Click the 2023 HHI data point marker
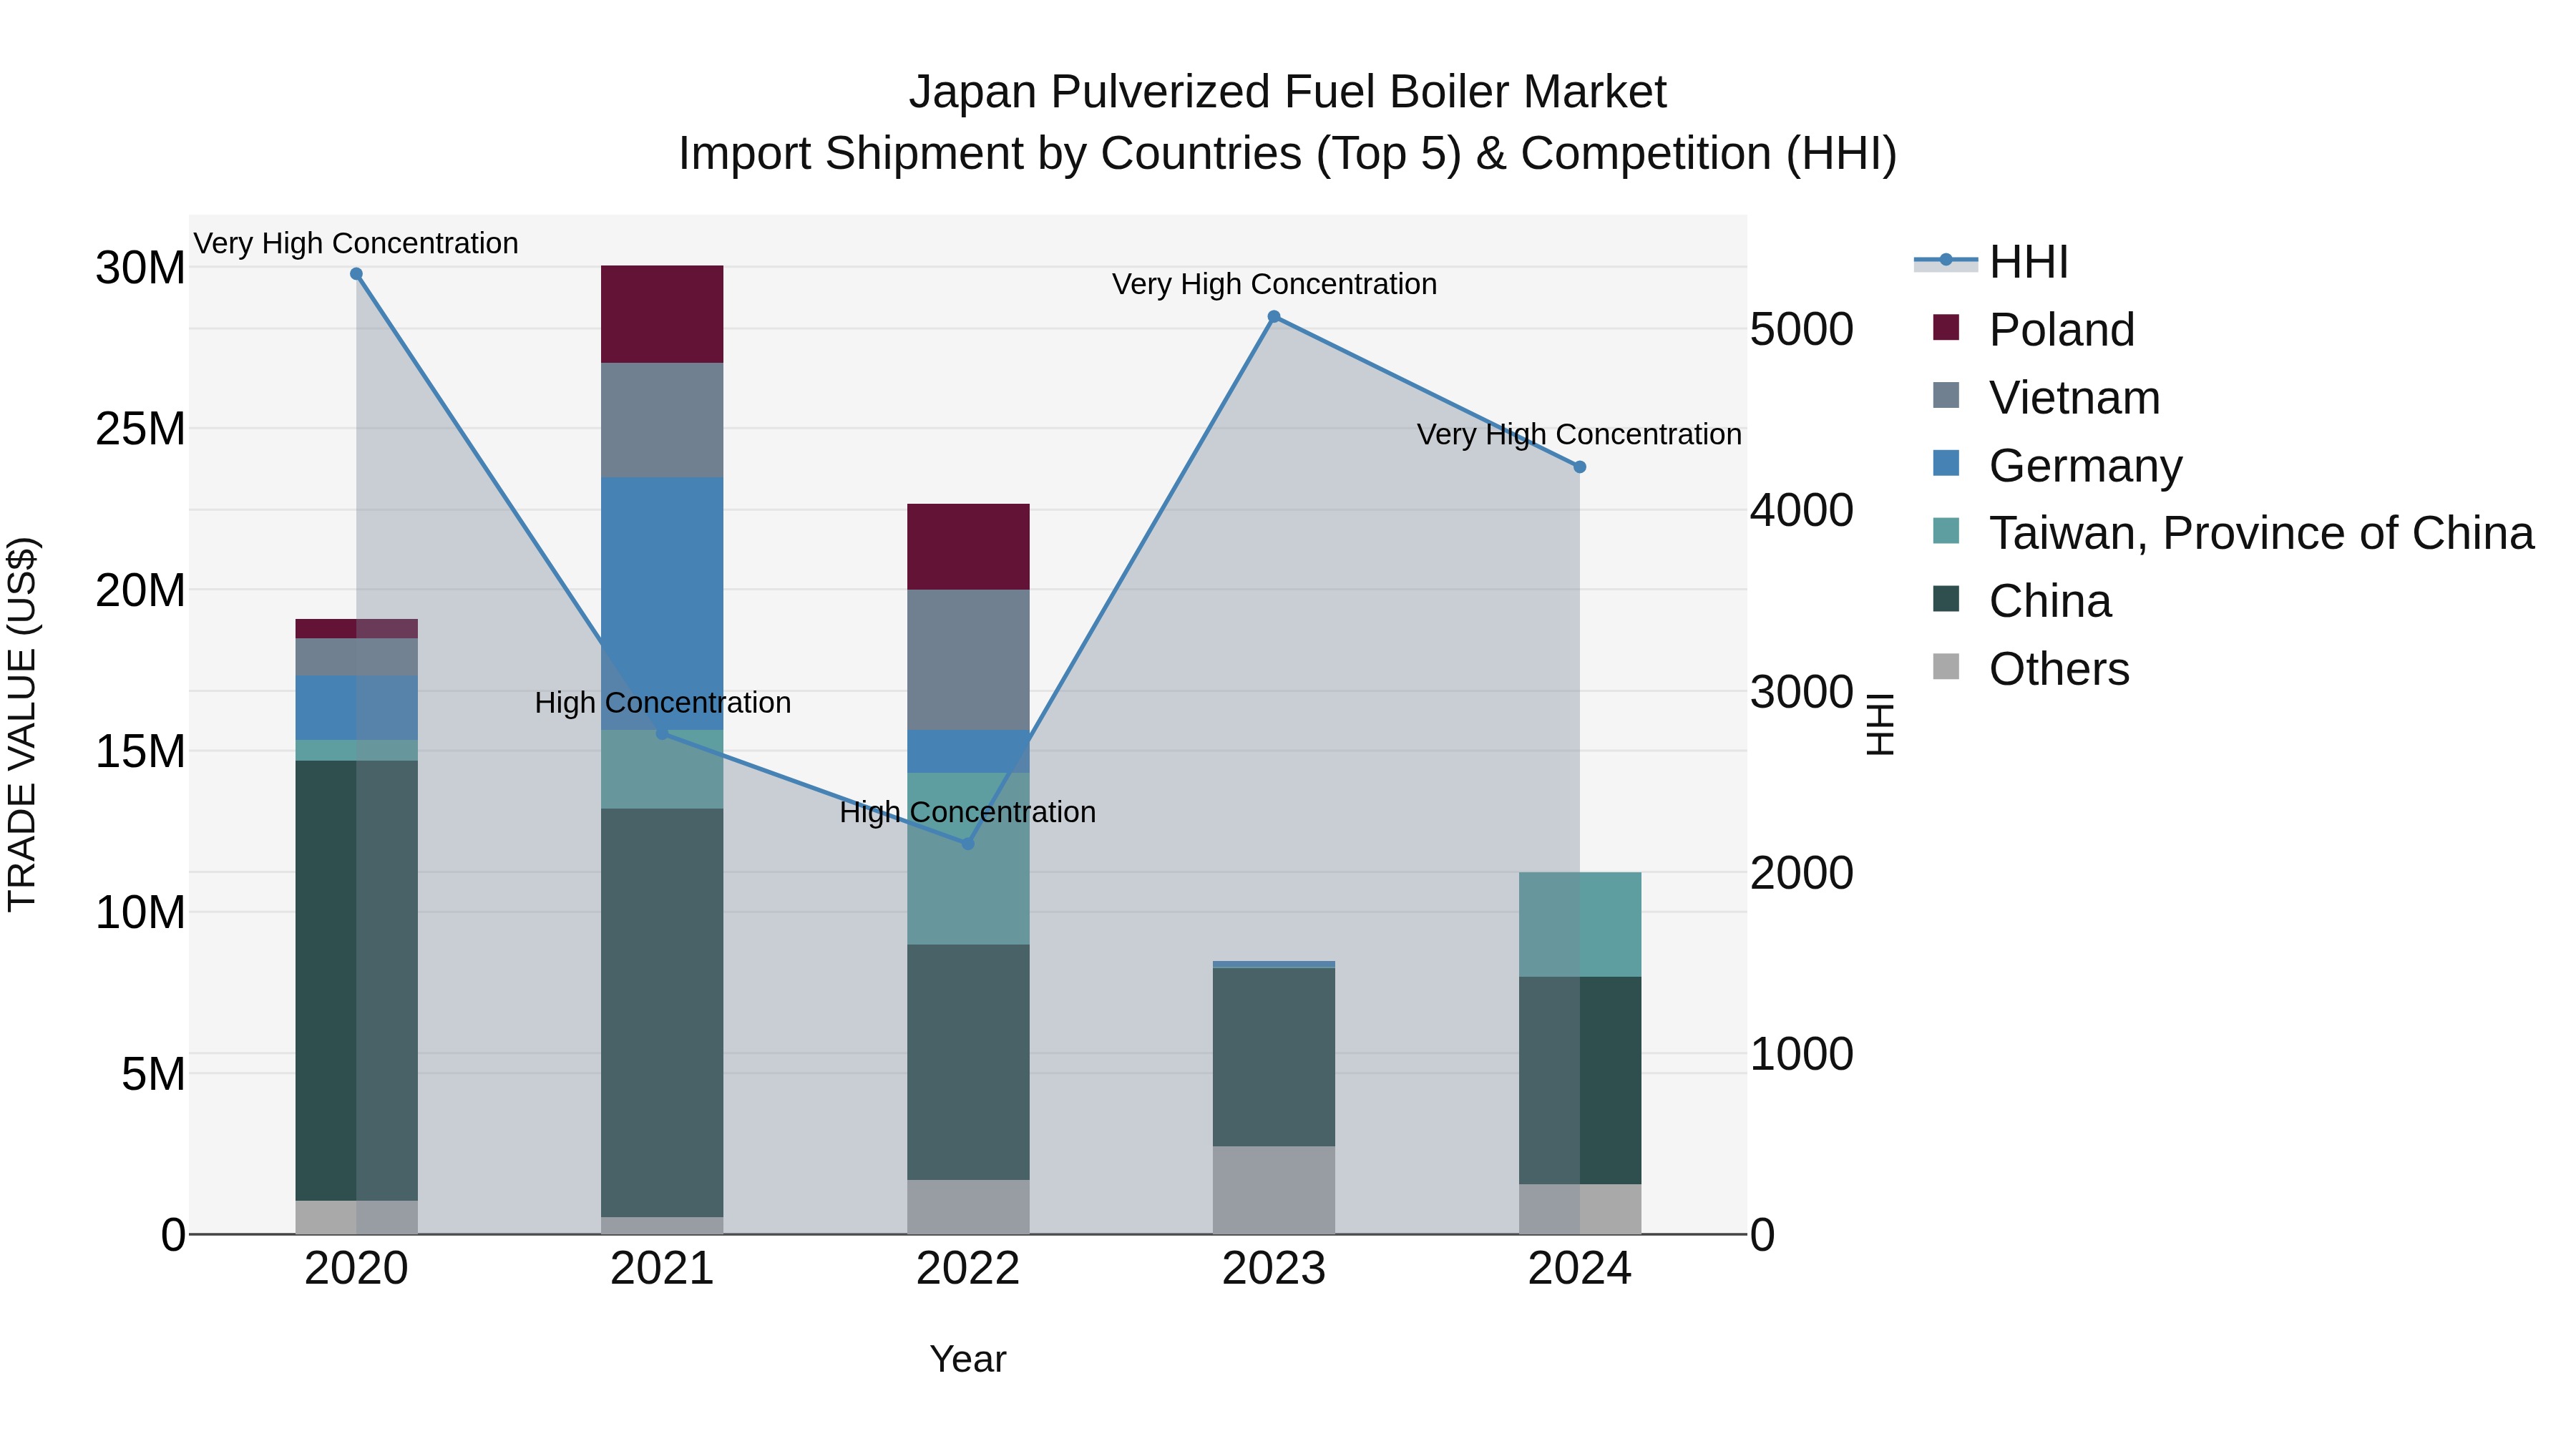The image size is (2576, 1449). pyautogui.click(x=1274, y=317)
